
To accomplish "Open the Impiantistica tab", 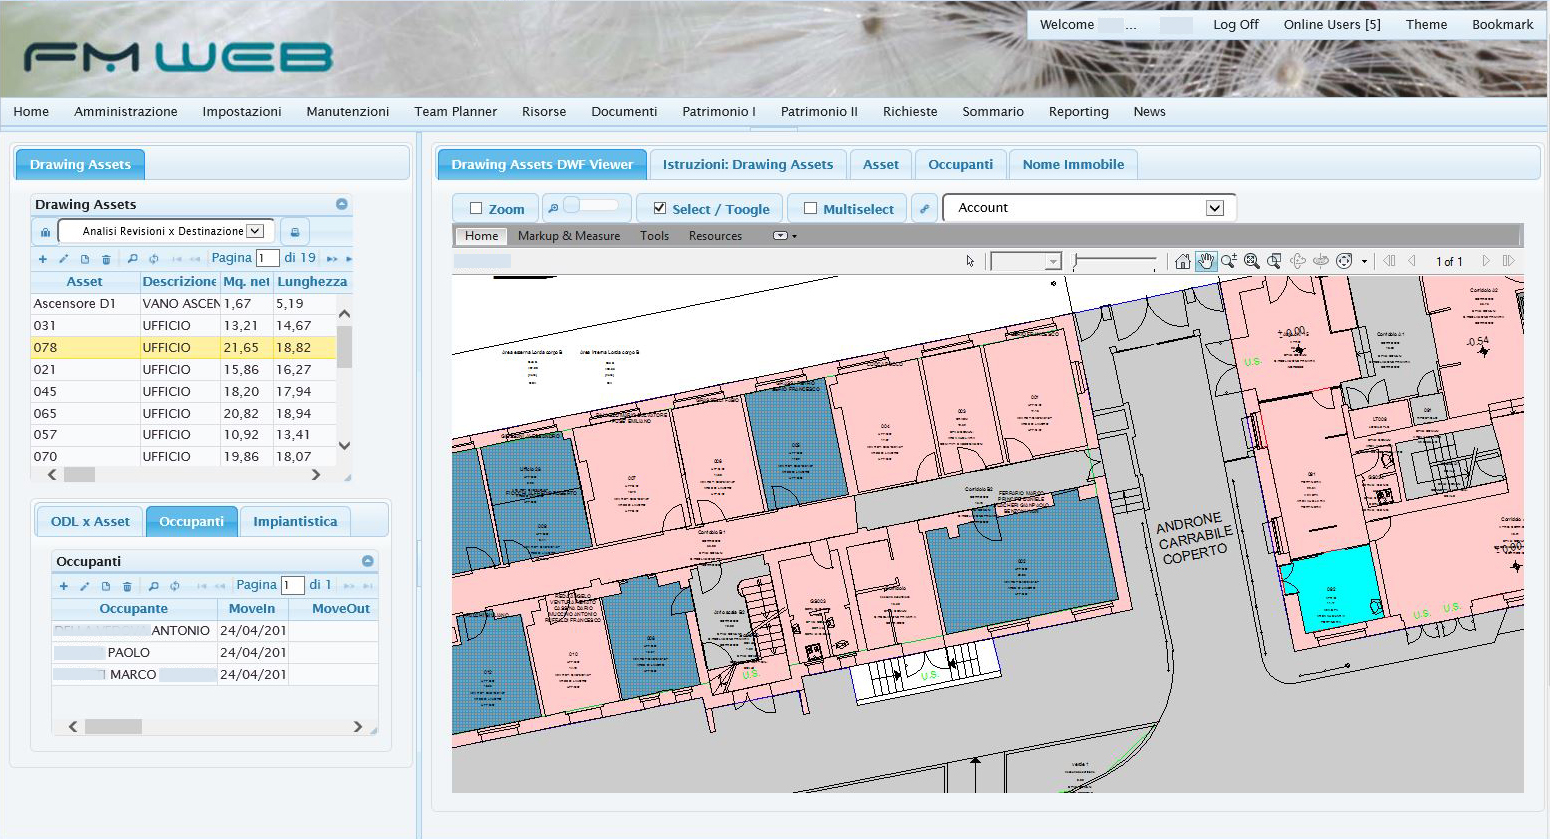I will point(295,521).
